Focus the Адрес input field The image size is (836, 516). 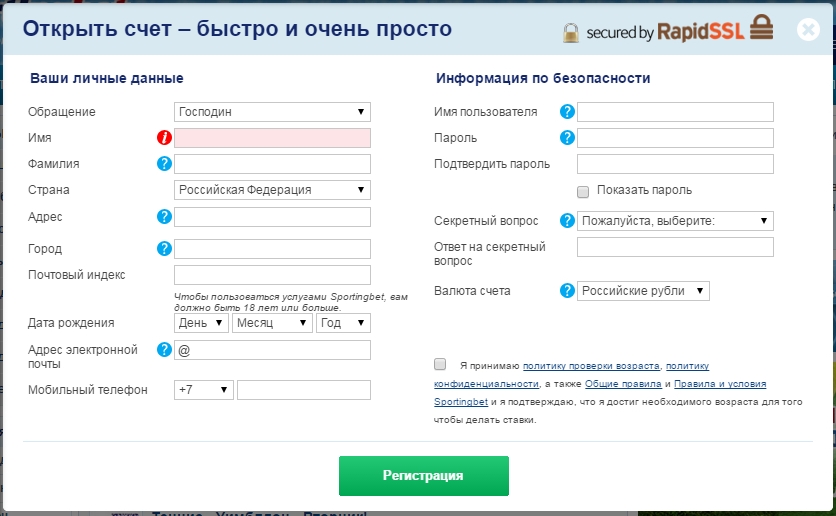272,217
